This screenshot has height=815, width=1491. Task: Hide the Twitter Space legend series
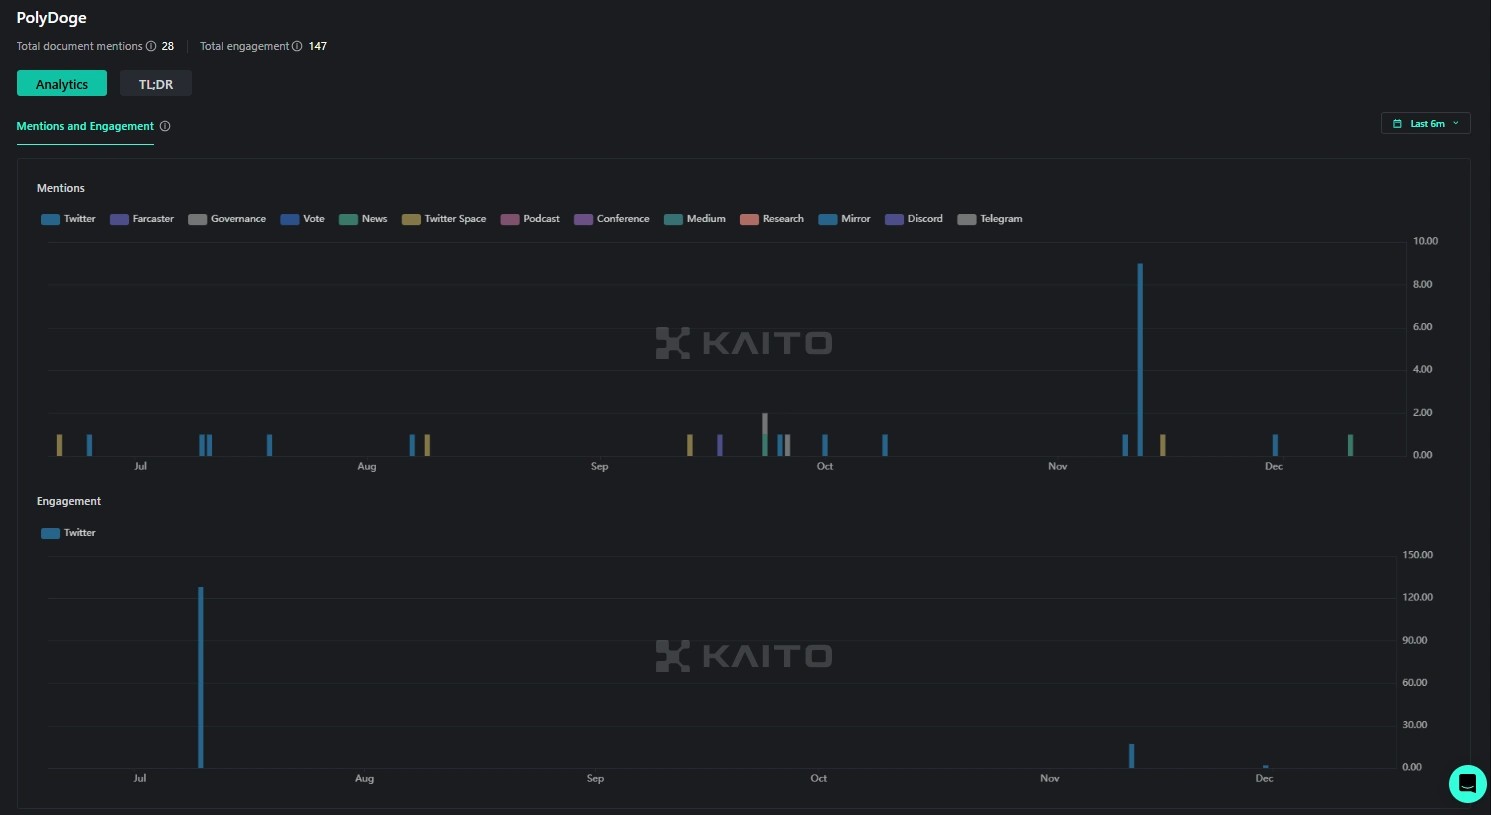444,219
